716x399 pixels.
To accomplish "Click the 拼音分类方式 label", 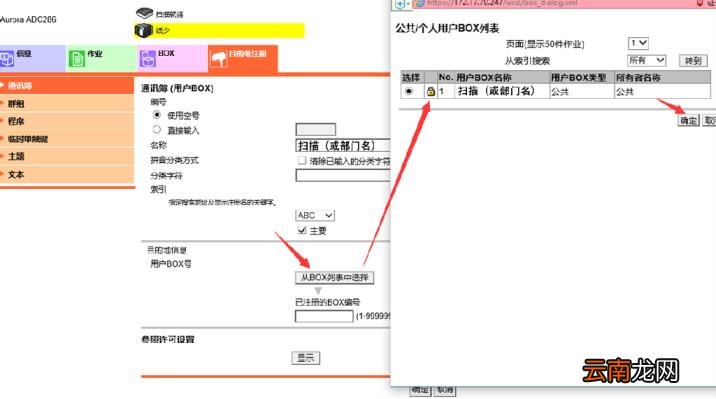I will pyautogui.click(x=174, y=160).
